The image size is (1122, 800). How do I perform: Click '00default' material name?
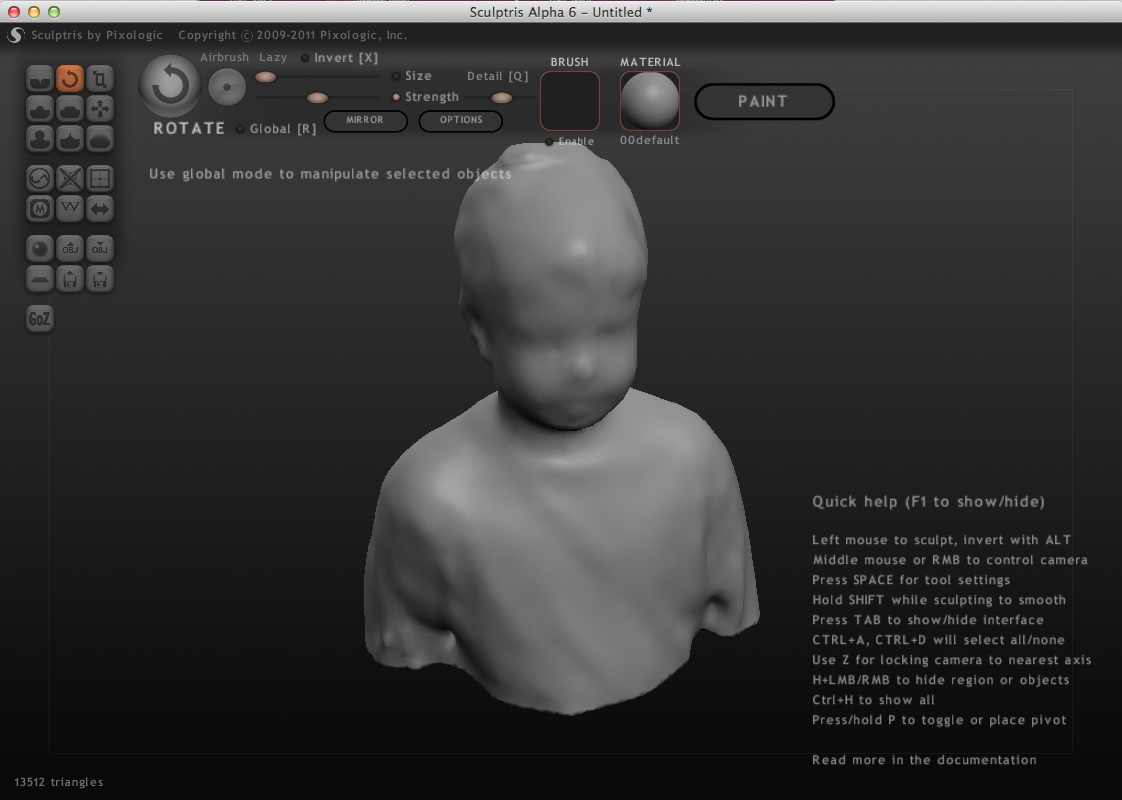pos(650,140)
